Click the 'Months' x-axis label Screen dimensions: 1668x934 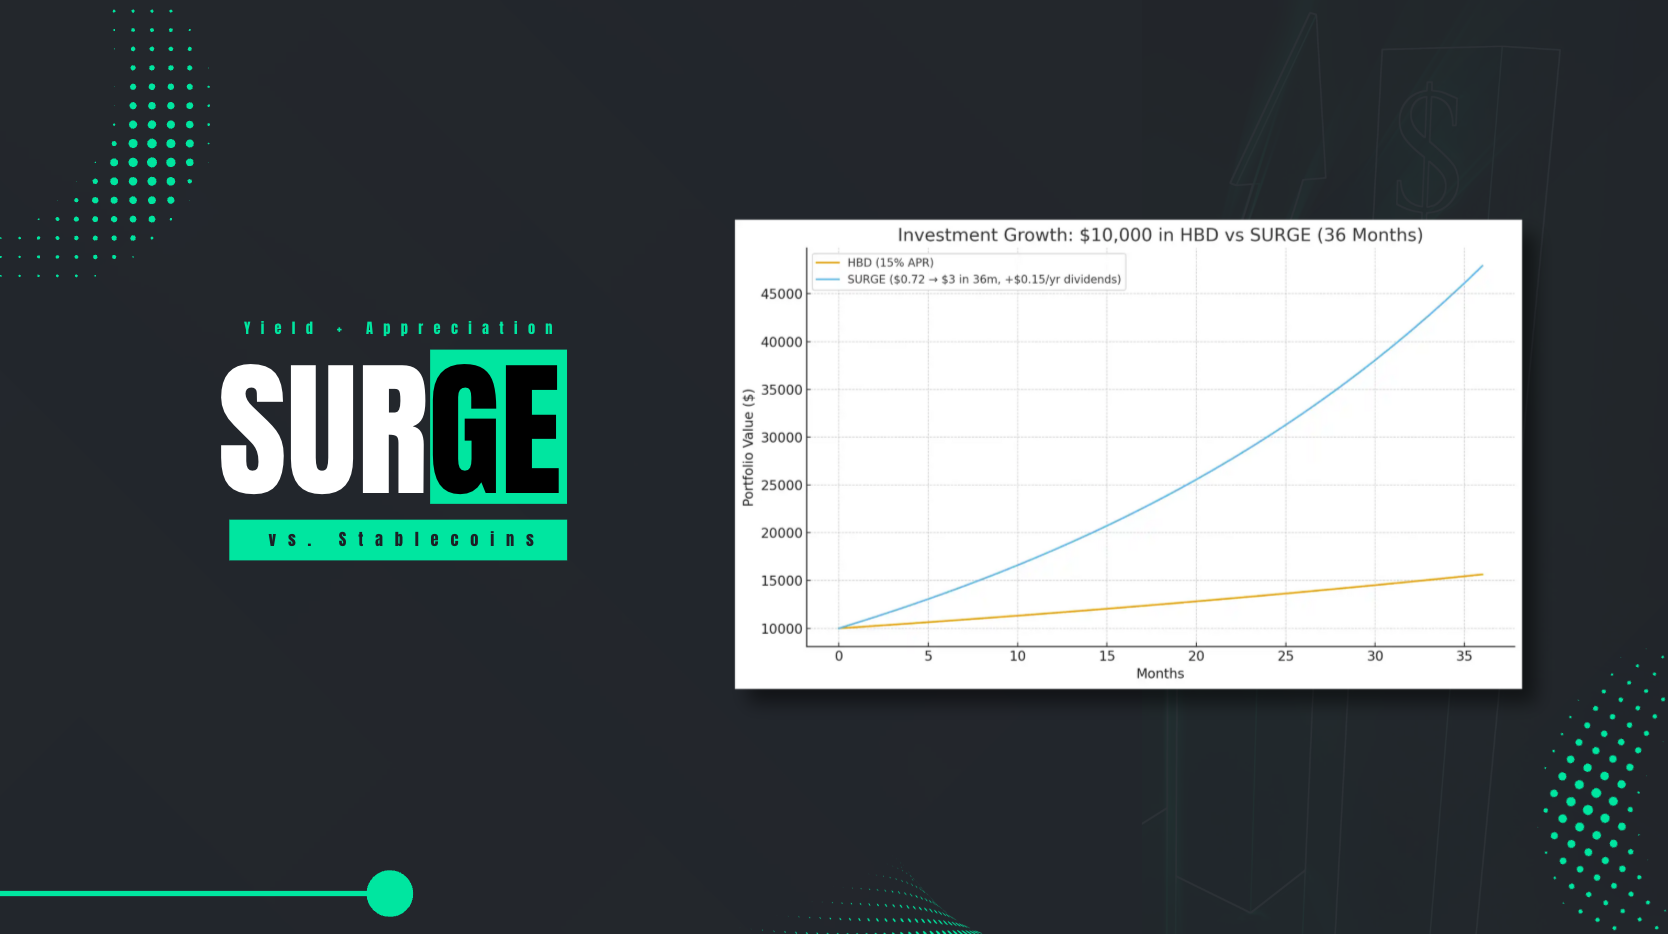click(x=1160, y=674)
